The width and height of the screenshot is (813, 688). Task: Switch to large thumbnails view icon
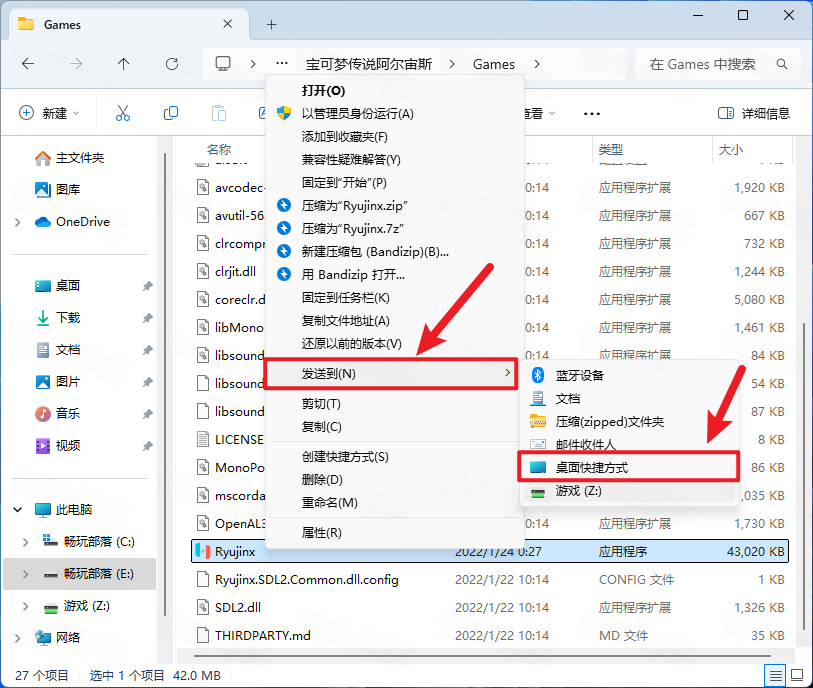(797, 675)
